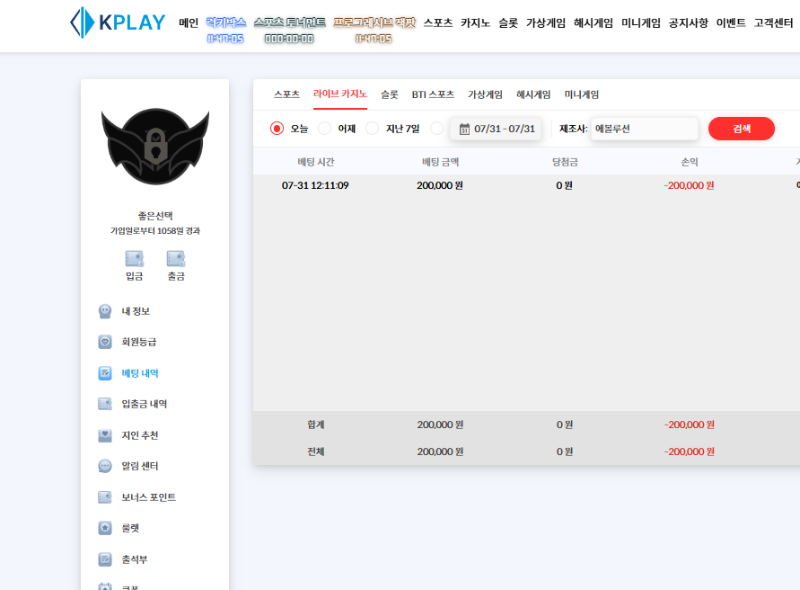Open 입출금 내역 sidebar link
Screen dimensions: 800x590
pyautogui.click(x=144, y=404)
